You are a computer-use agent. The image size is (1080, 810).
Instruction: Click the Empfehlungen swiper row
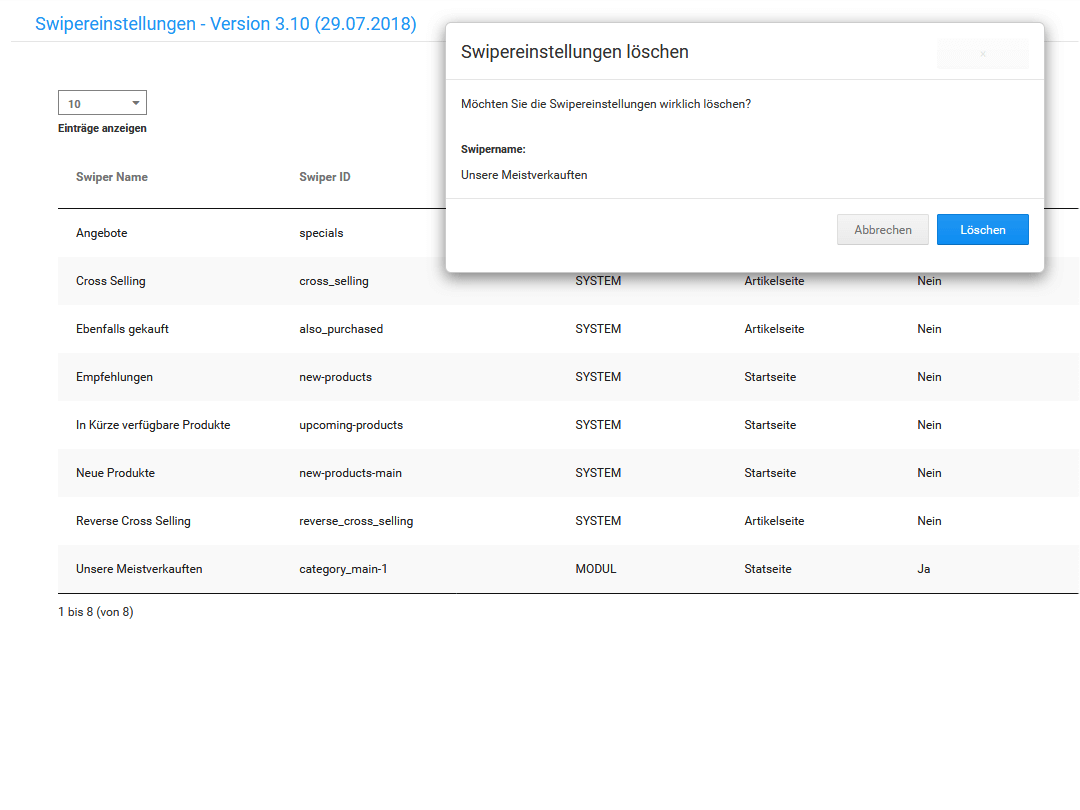click(114, 377)
